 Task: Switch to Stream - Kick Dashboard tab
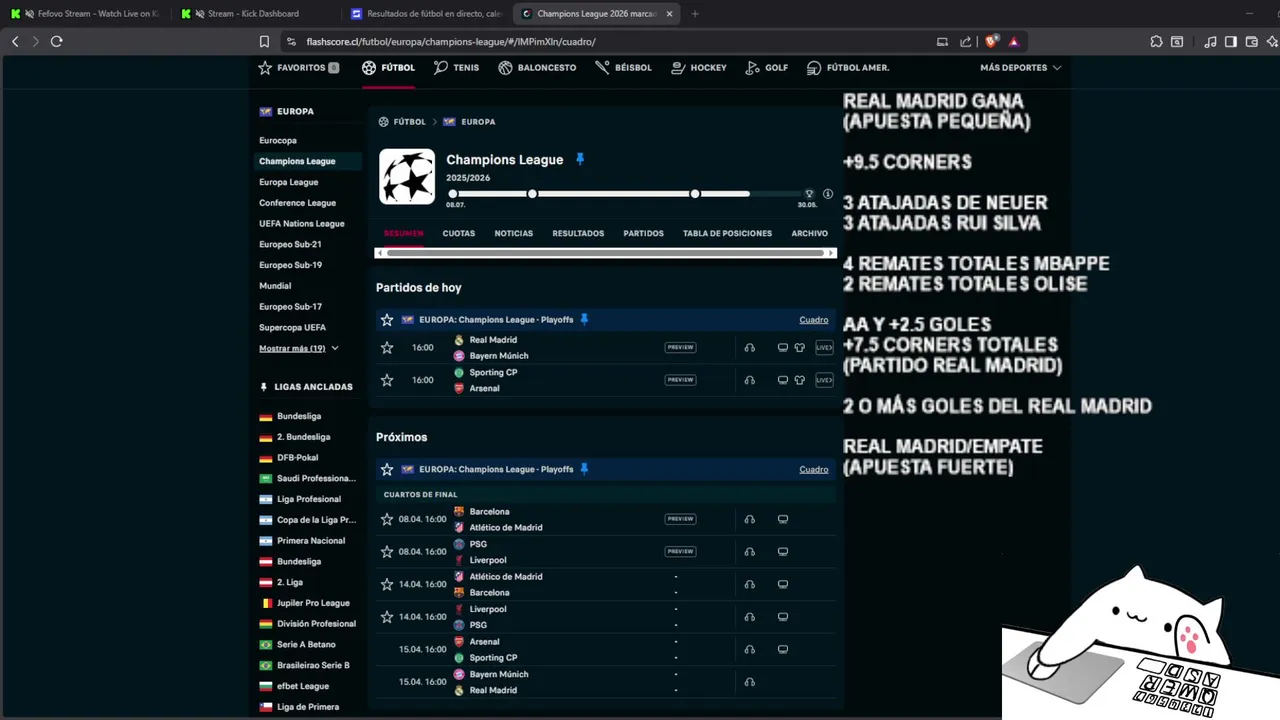point(254,14)
